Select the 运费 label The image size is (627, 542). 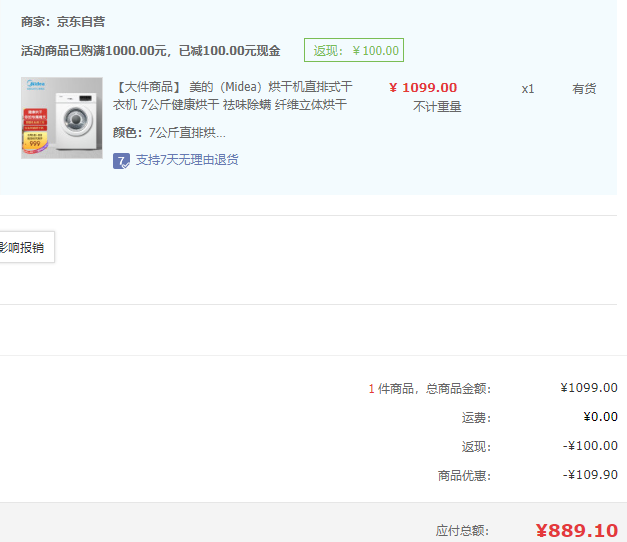[476, 418]
